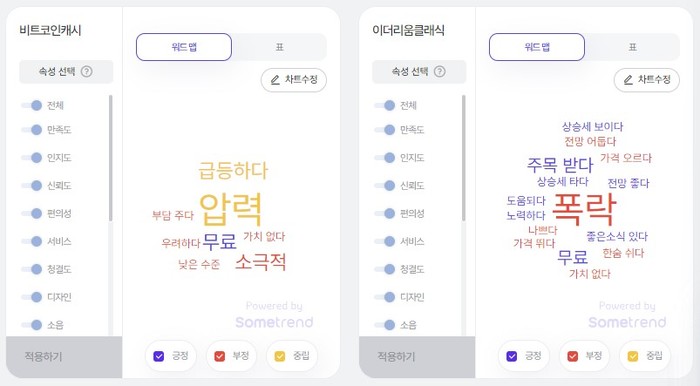Click the help icon beside 속성 선택 in 이더리움클래식 panel
The image size is (700, 386).
440,71
